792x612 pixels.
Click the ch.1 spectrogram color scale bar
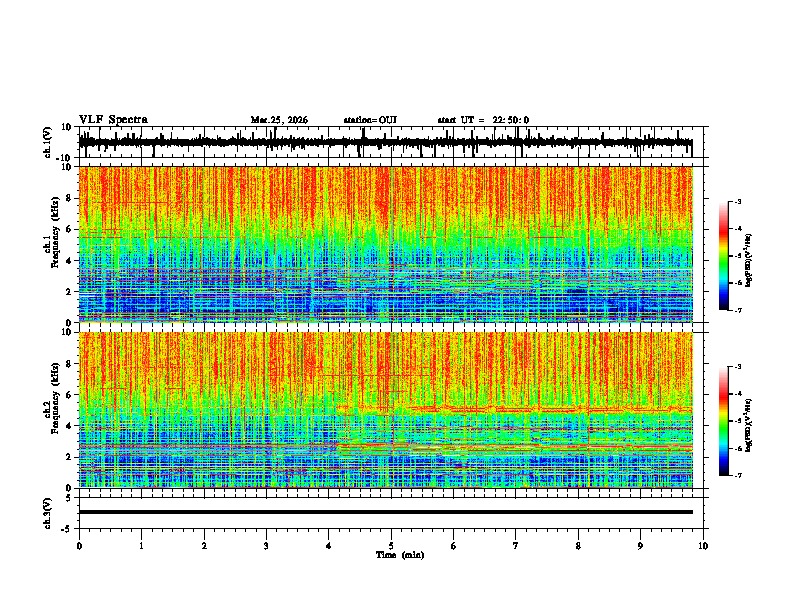click(723, 256)
